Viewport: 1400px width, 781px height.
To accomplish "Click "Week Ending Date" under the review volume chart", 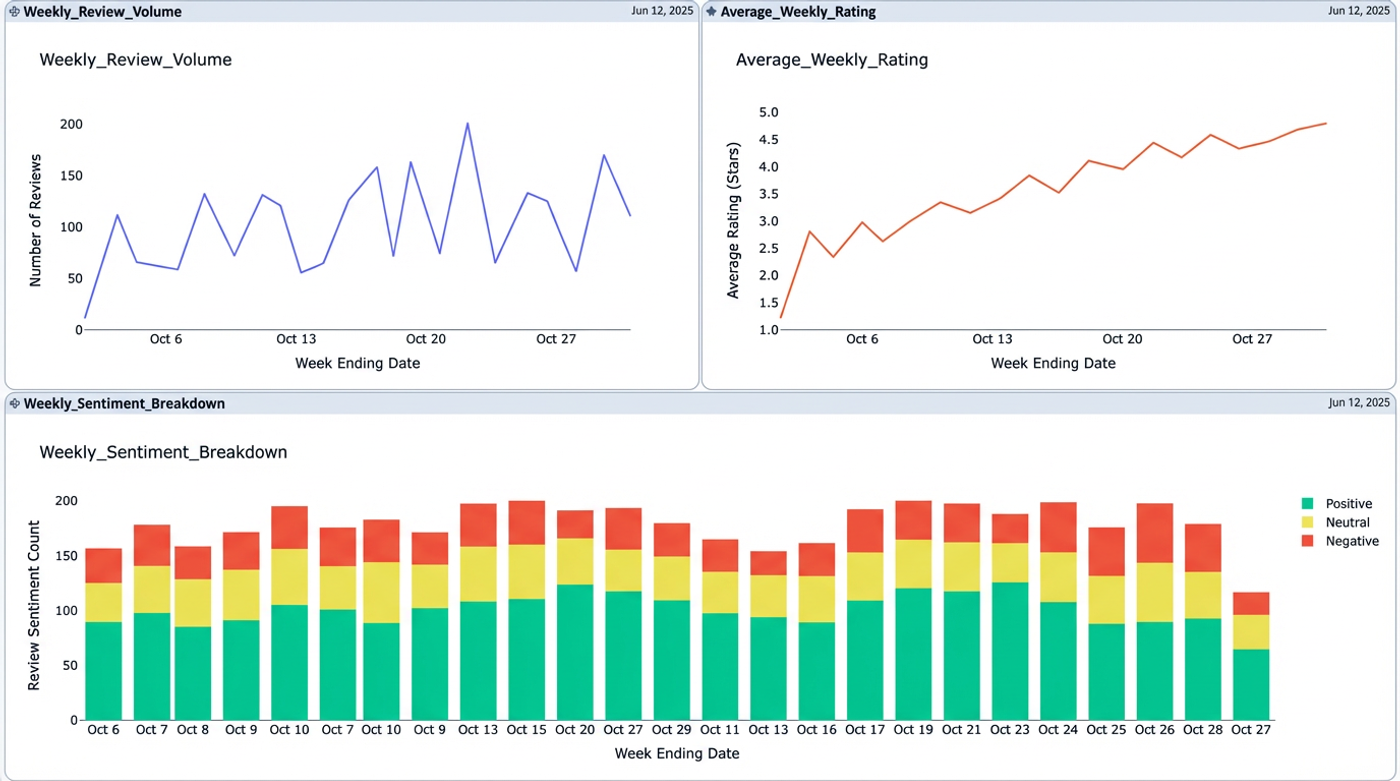I will (358, 364).
